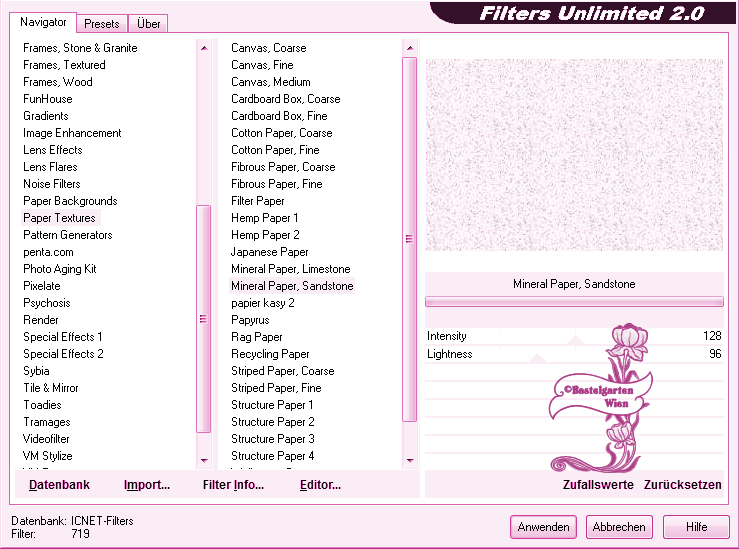The height and width of the screenshot is (549, 739).
Task: Select Tramages category
Action: 47,422
